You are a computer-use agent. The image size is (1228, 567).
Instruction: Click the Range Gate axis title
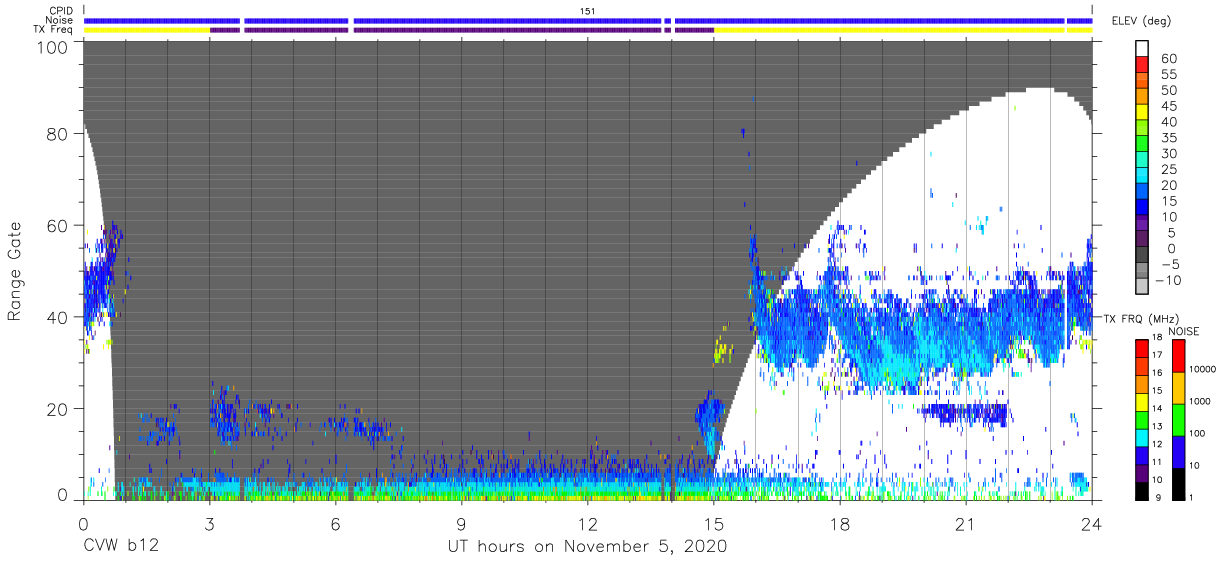pyautogui.click(x=15, y=270)
